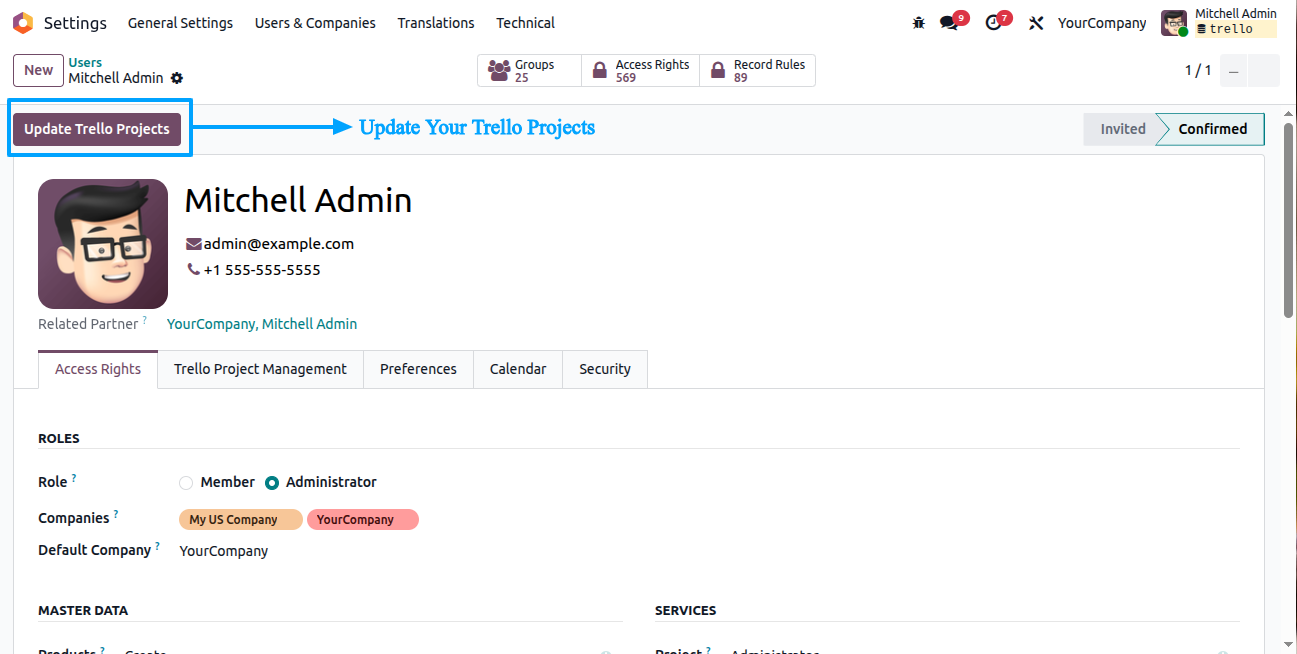1297x654 pixels.
Task: Open the Translations menu
Action: click(436, 22)
